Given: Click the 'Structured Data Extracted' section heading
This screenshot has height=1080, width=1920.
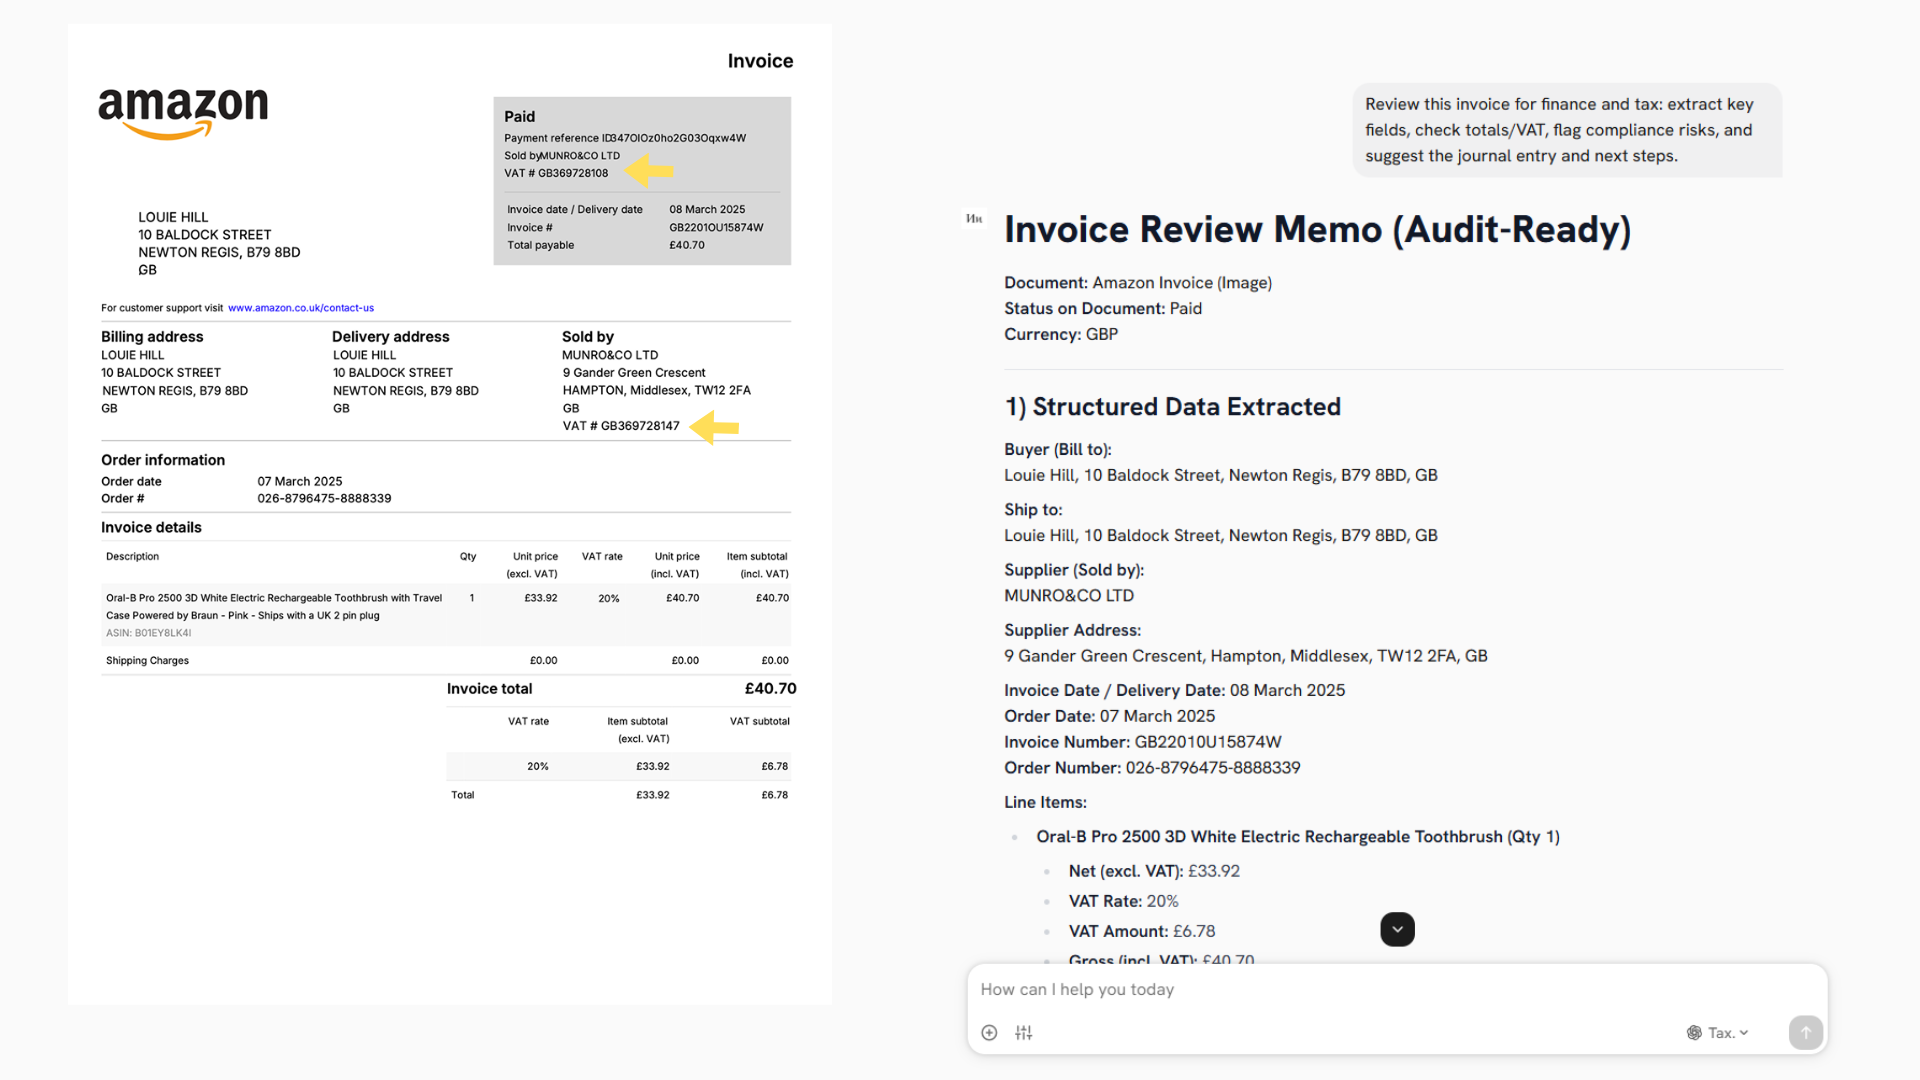Looking at the screenshot, I should pyautogui.click(x=1172, y=407).
